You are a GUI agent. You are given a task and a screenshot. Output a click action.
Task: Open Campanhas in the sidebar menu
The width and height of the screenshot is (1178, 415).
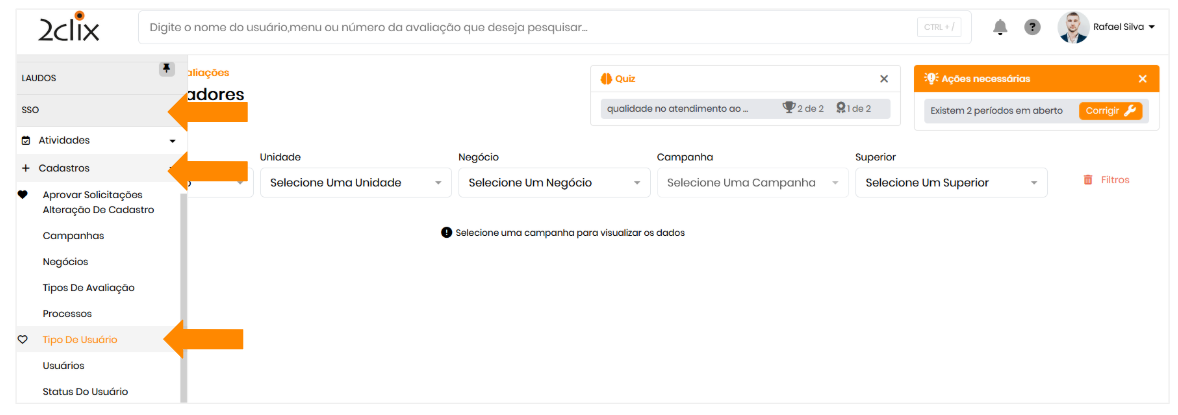tap(73, 236)
